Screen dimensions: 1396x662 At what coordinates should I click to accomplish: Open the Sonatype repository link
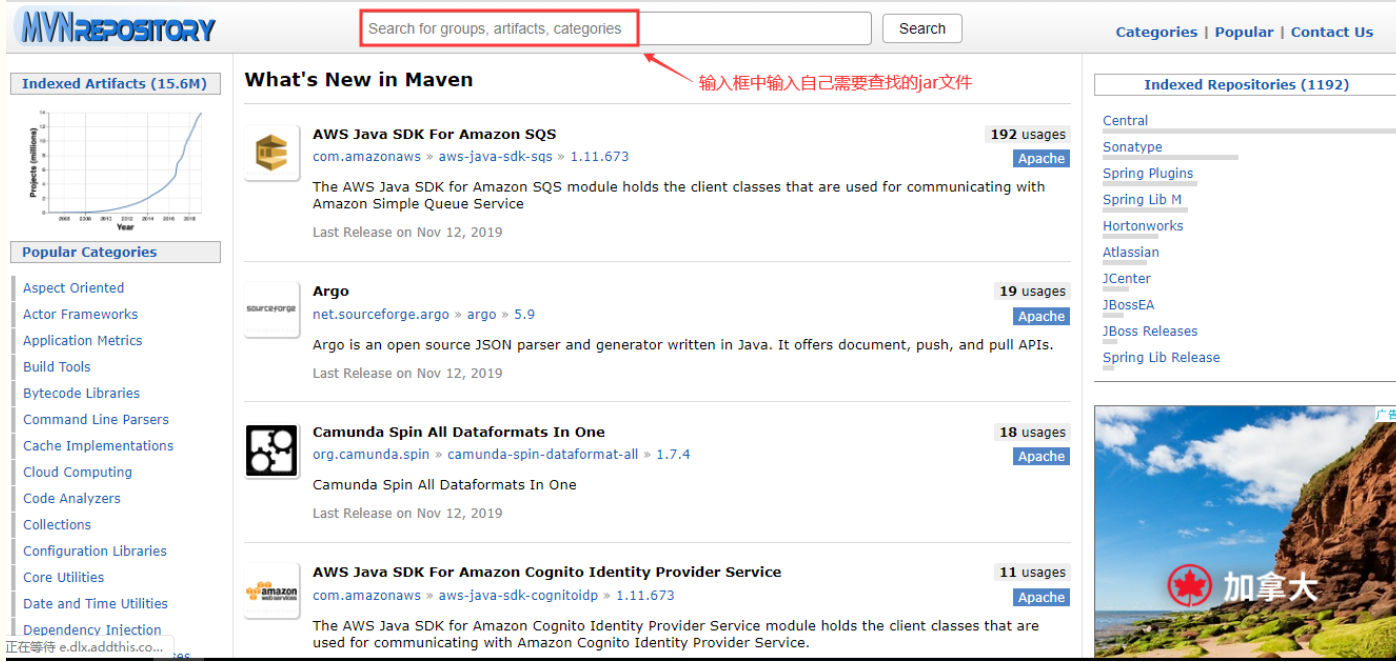tap(1132, 147)
